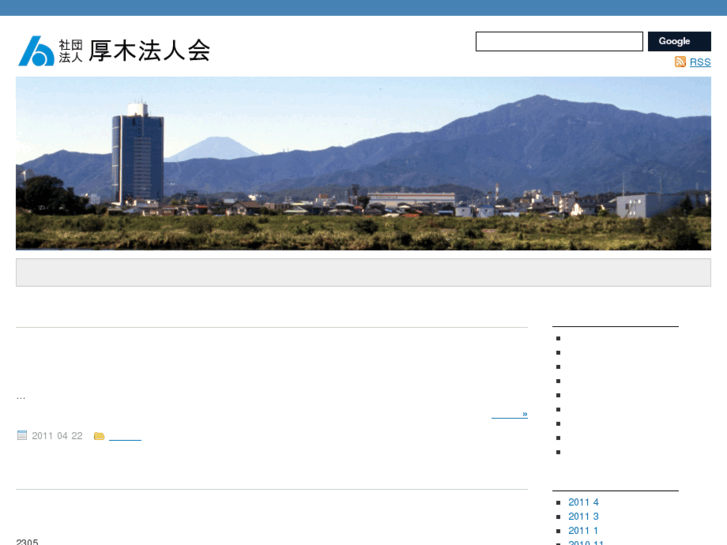Open the 2011 3 archive link
Viewport: 727px width, 545px height.
(x=583, y=517)
